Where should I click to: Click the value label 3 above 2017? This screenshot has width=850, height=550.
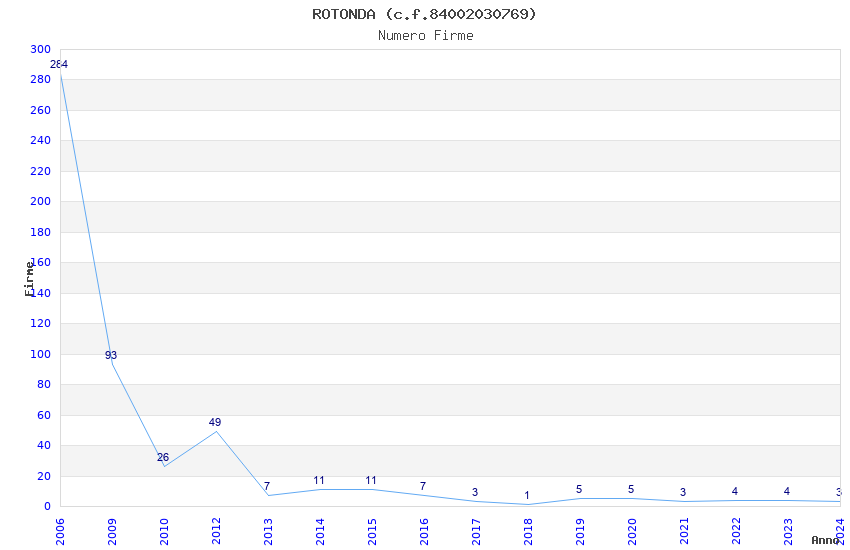pos(475,492)
